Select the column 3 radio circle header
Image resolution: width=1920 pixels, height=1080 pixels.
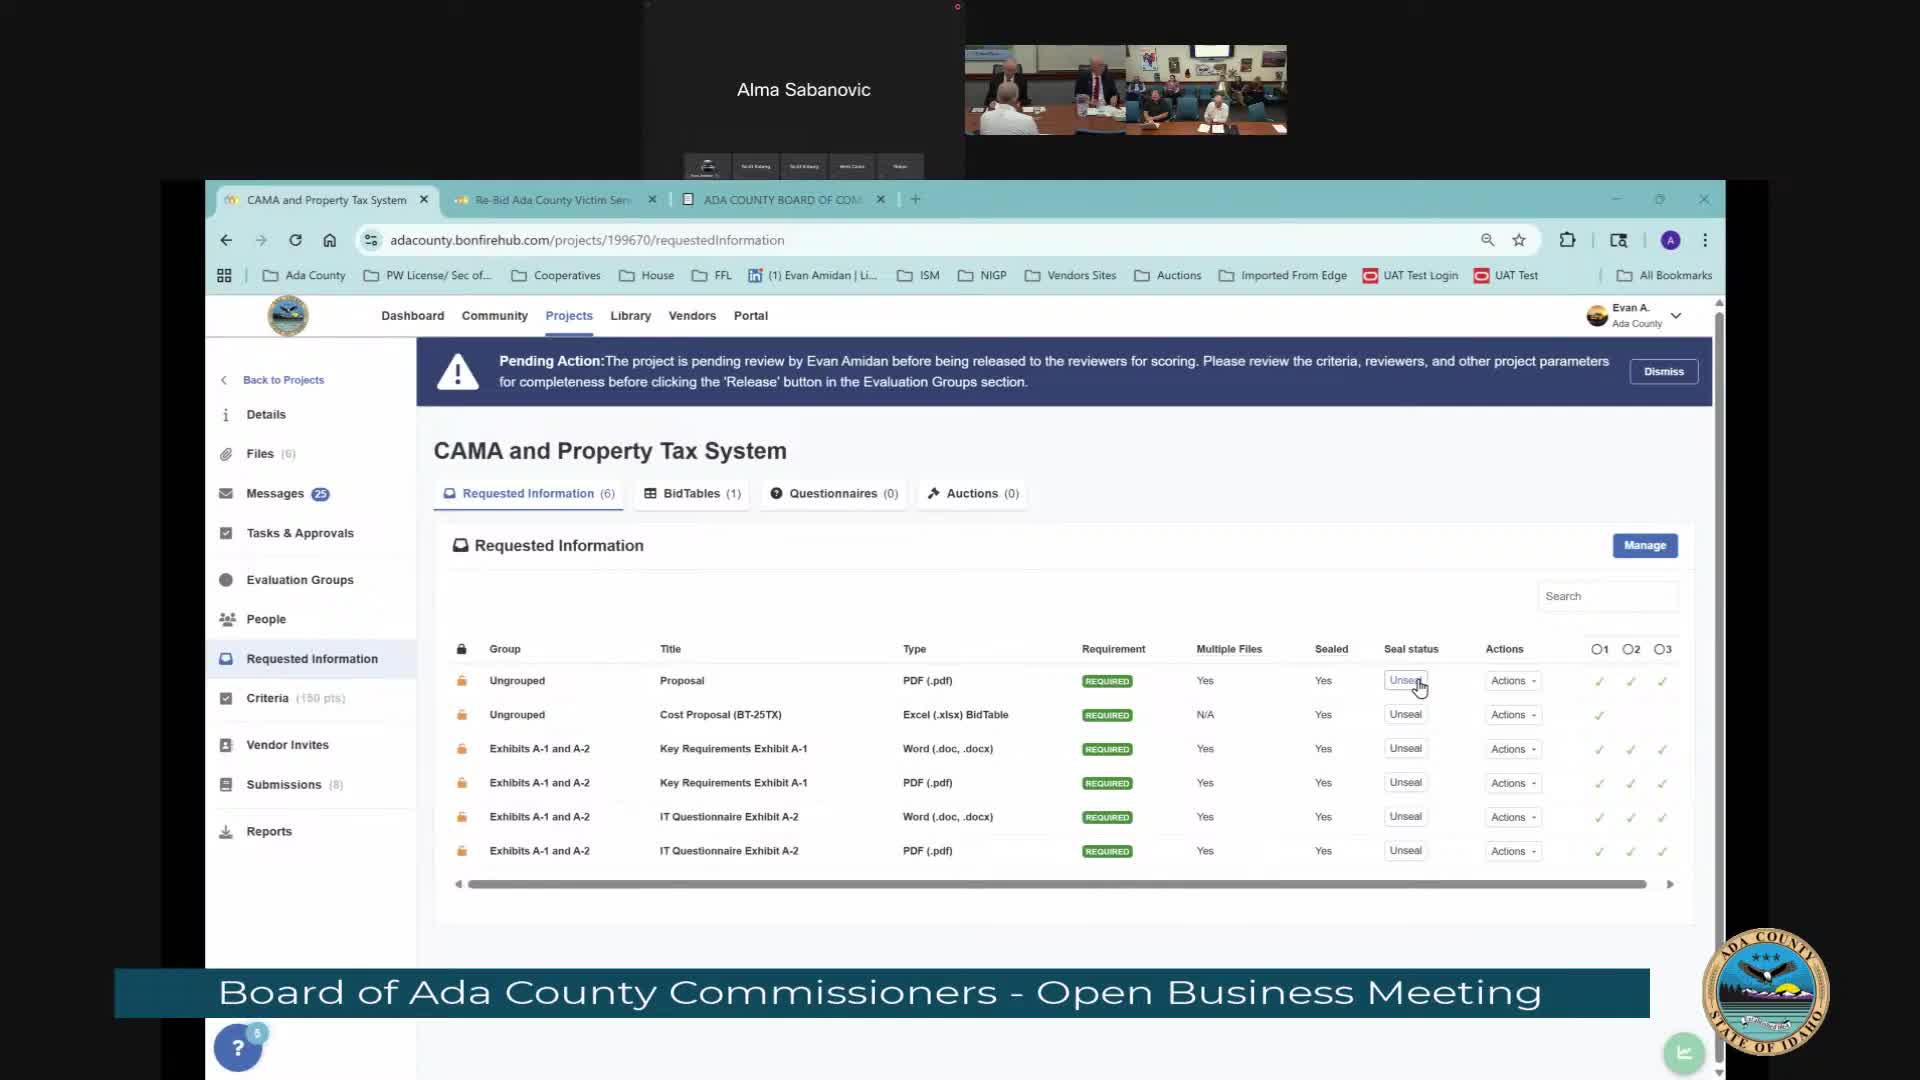pyautogui.click(x=1659, y=650)
